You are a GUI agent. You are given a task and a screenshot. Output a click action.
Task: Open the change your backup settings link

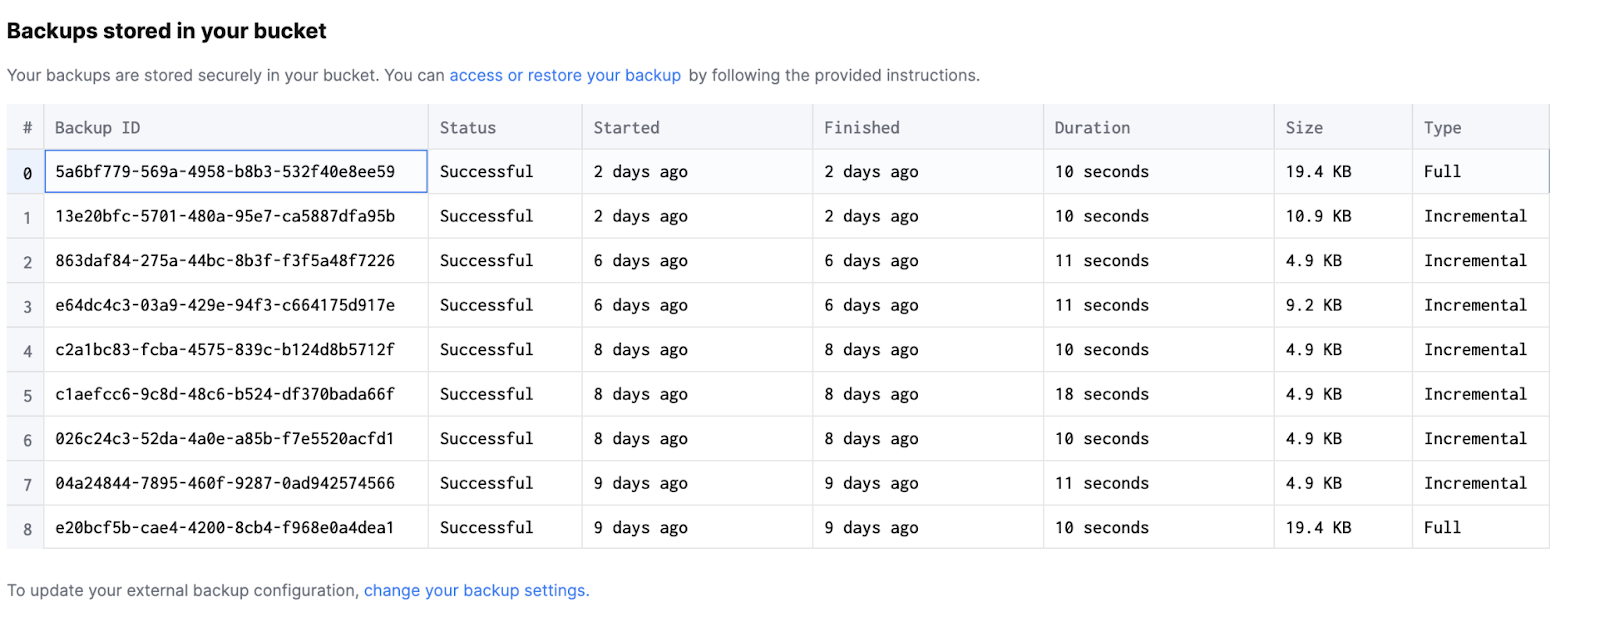click(475, 591)
